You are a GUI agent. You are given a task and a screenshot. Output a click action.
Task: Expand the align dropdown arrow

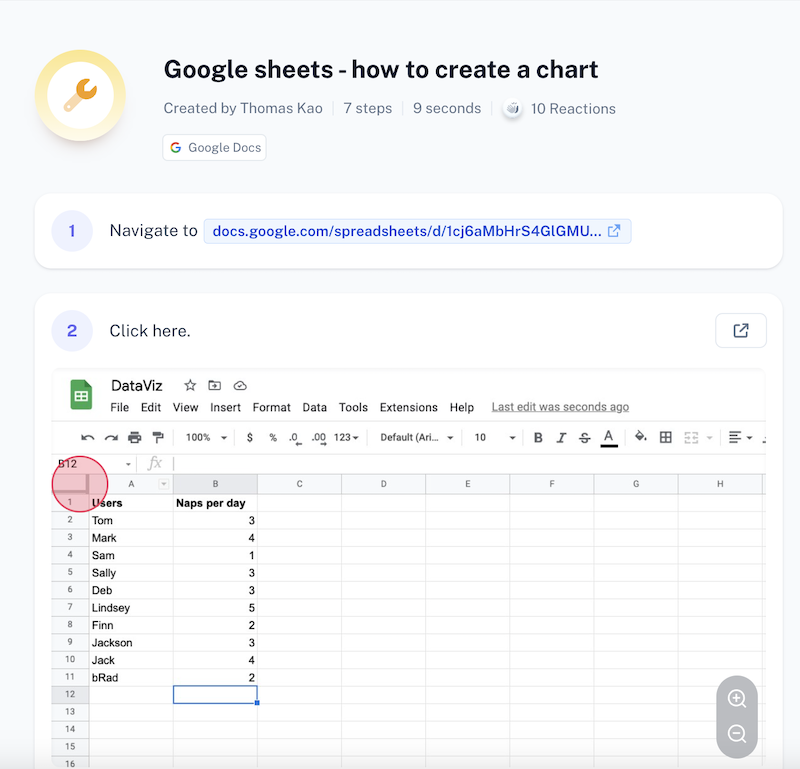coord(749,438)
